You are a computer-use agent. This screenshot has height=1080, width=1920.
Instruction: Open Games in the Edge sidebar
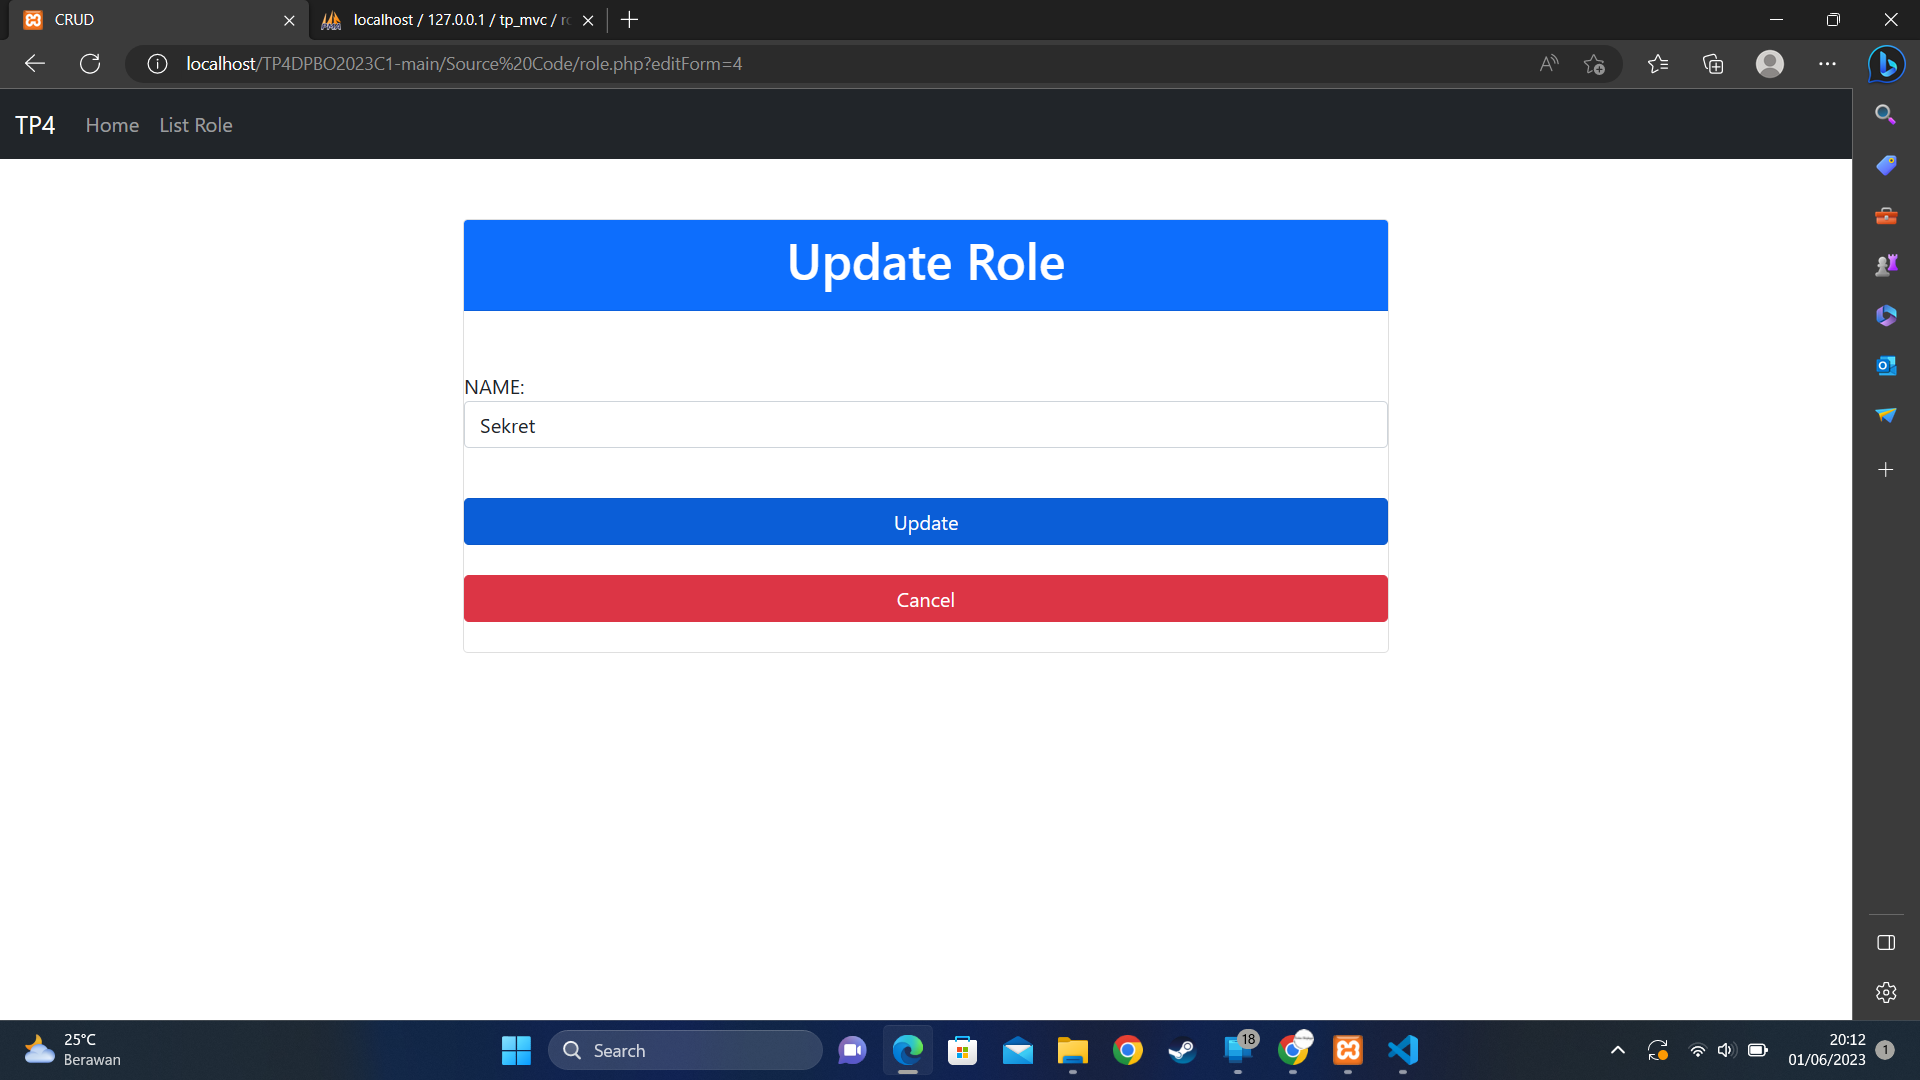(x=1886, y=265)
